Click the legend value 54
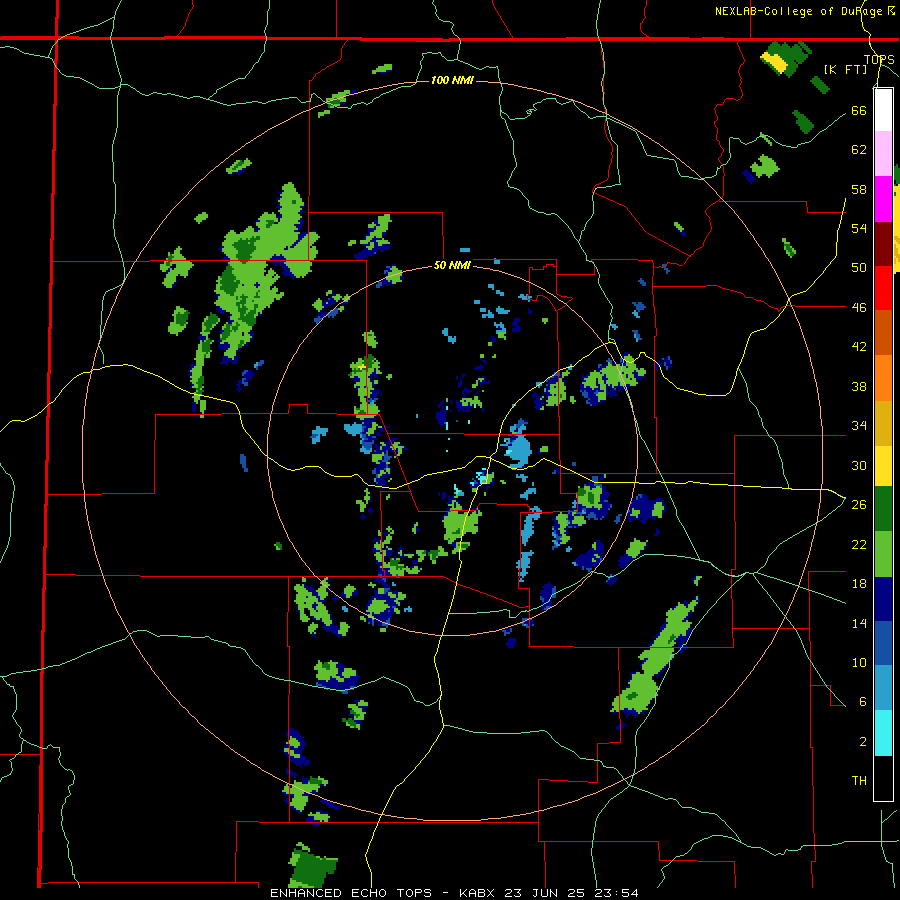 click(x=859, y=228)
